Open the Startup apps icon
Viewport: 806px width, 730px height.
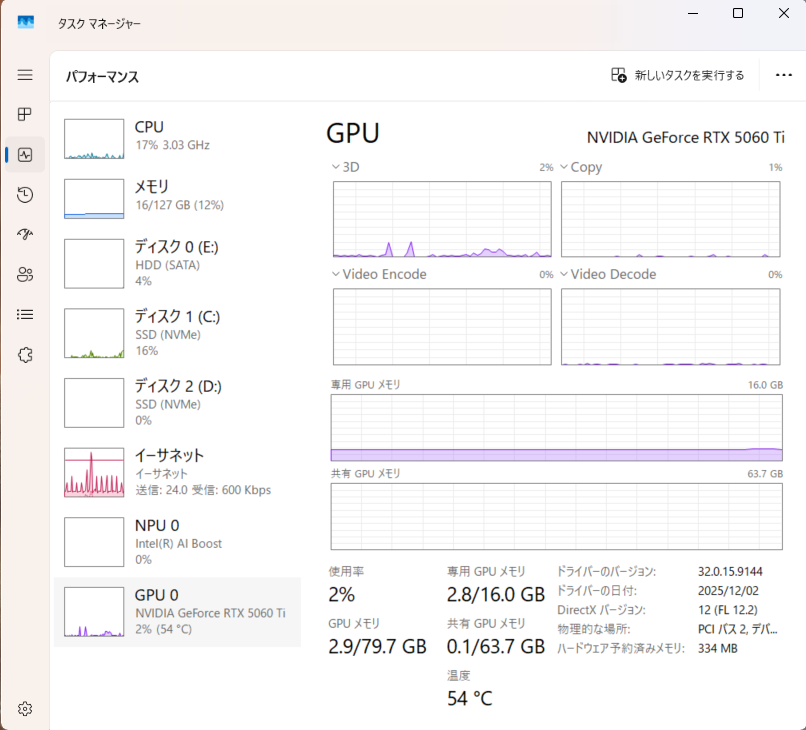[x=25, y=235]
